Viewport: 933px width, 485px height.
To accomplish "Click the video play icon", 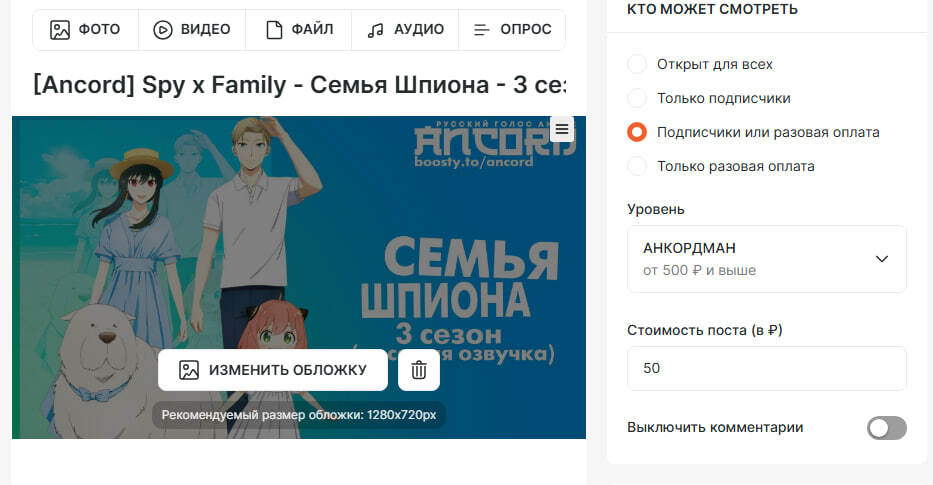I will click(x=162, y=30).
